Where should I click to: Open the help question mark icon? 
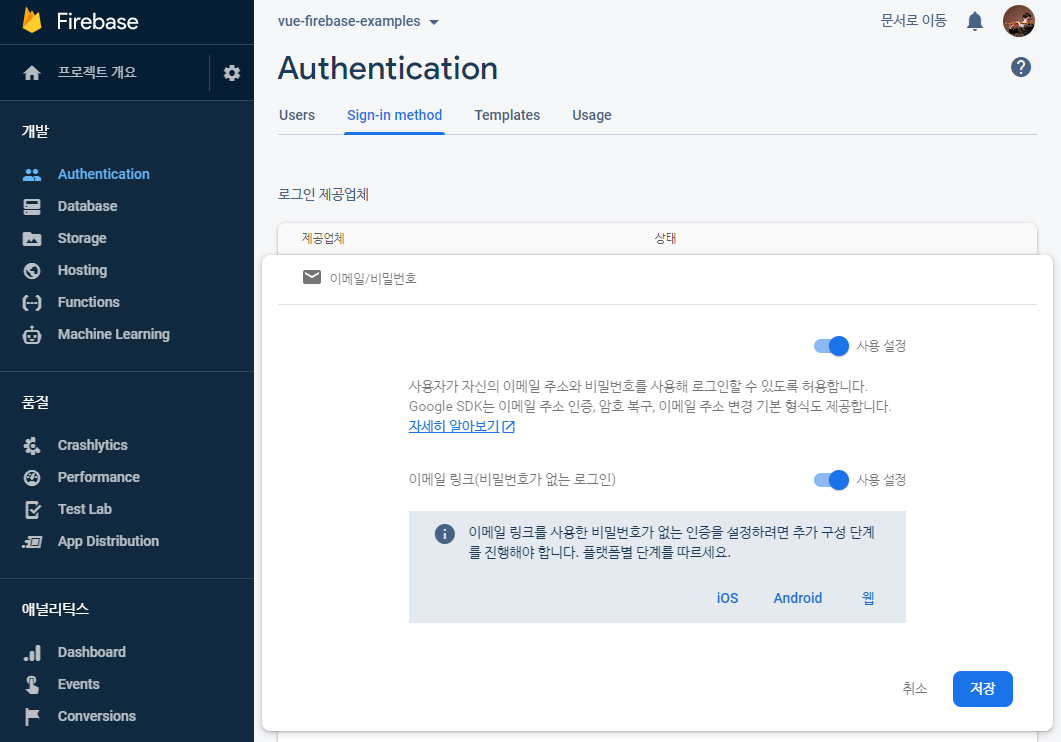1020,67
